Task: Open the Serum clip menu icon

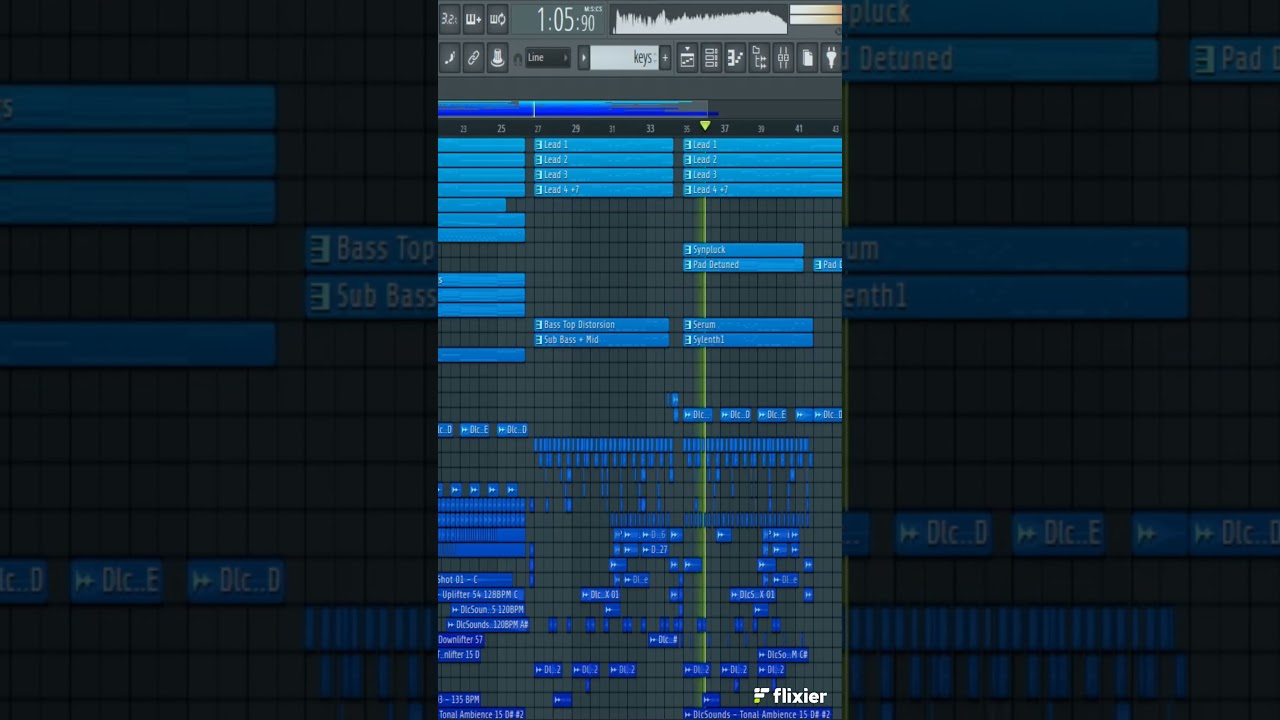Action: [x=688, y=324]
